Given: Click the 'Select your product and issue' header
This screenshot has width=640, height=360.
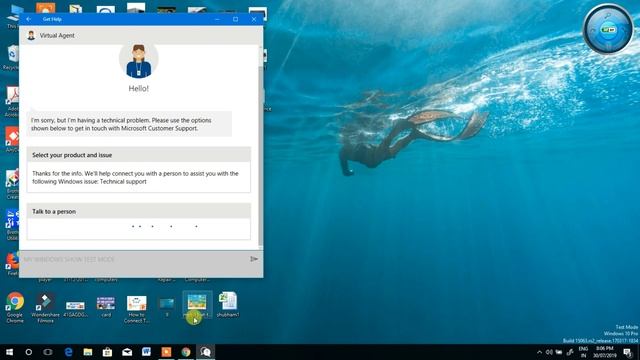Looking at the screenshot, I should click(x=139, y=155).
